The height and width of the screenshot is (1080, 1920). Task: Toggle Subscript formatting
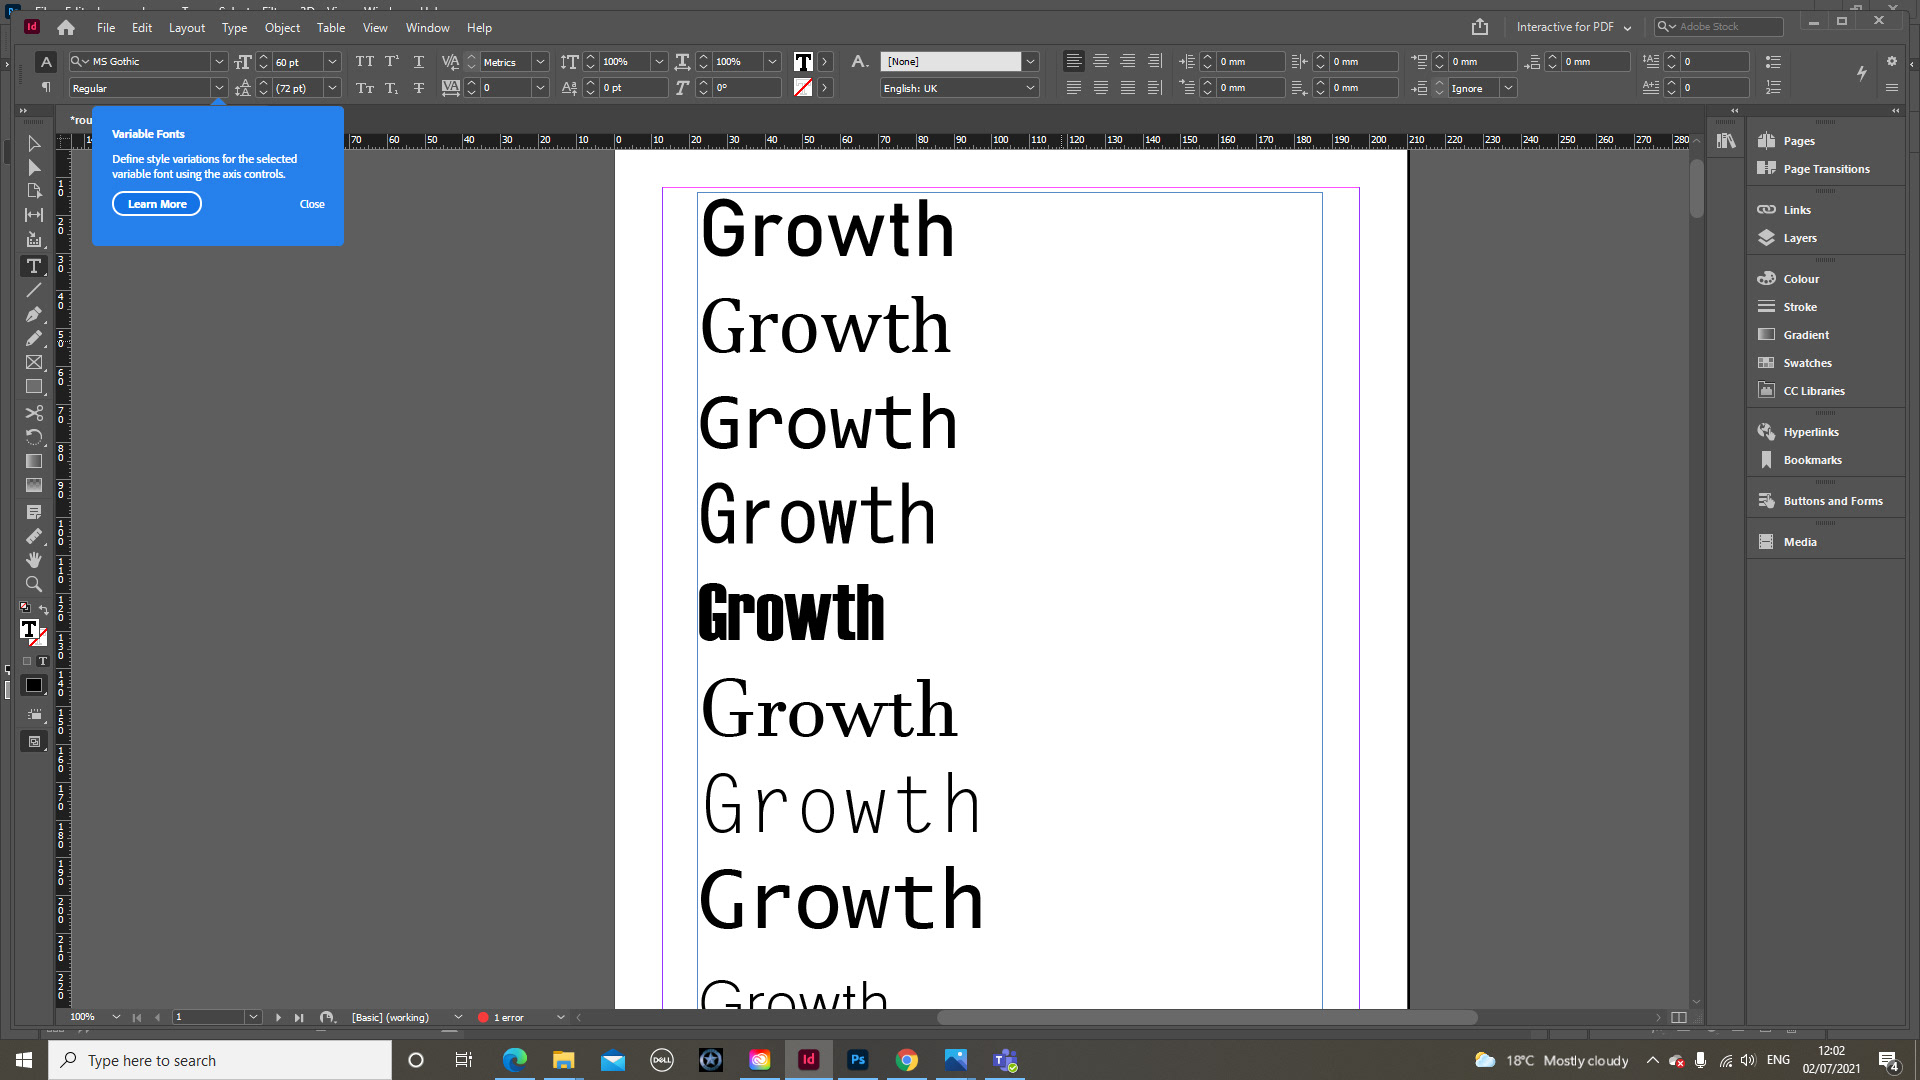[392, 89]
